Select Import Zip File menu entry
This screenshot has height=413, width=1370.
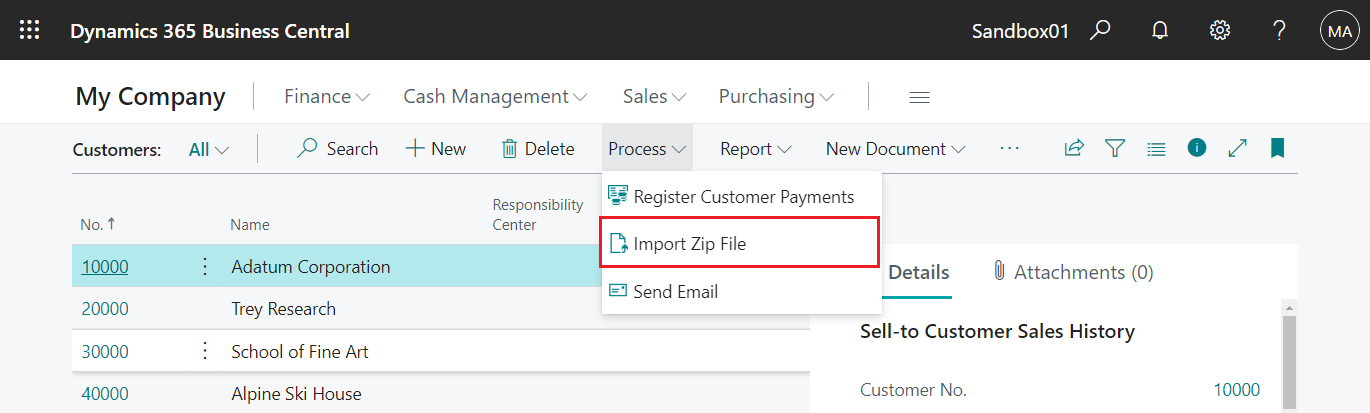click(740, 243)
